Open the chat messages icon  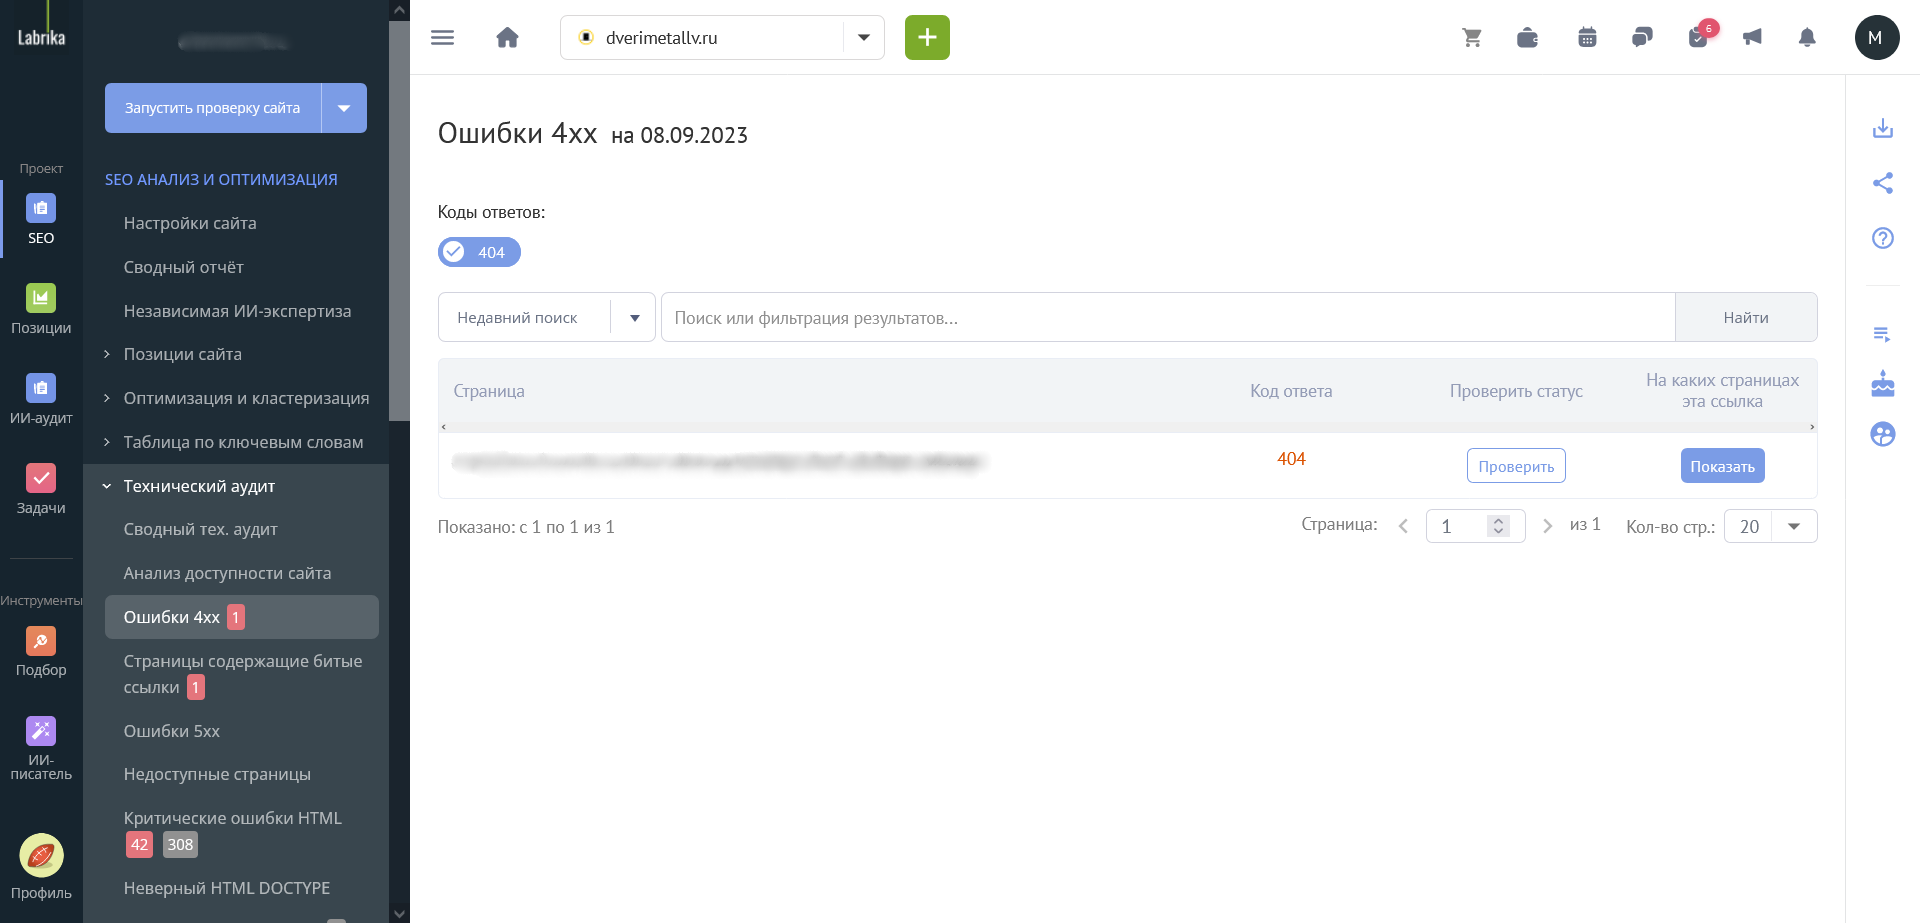[x=1642, y=38]
